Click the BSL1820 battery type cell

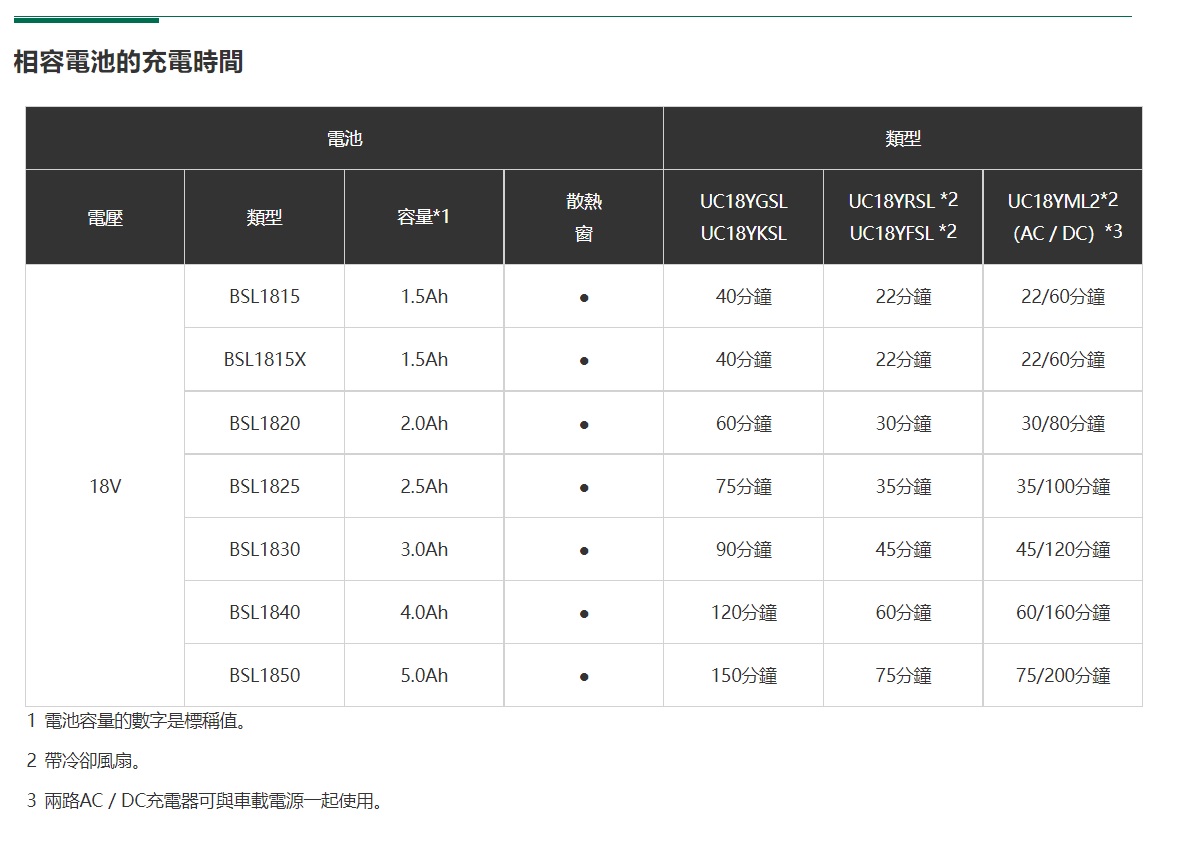pos(264,423)
